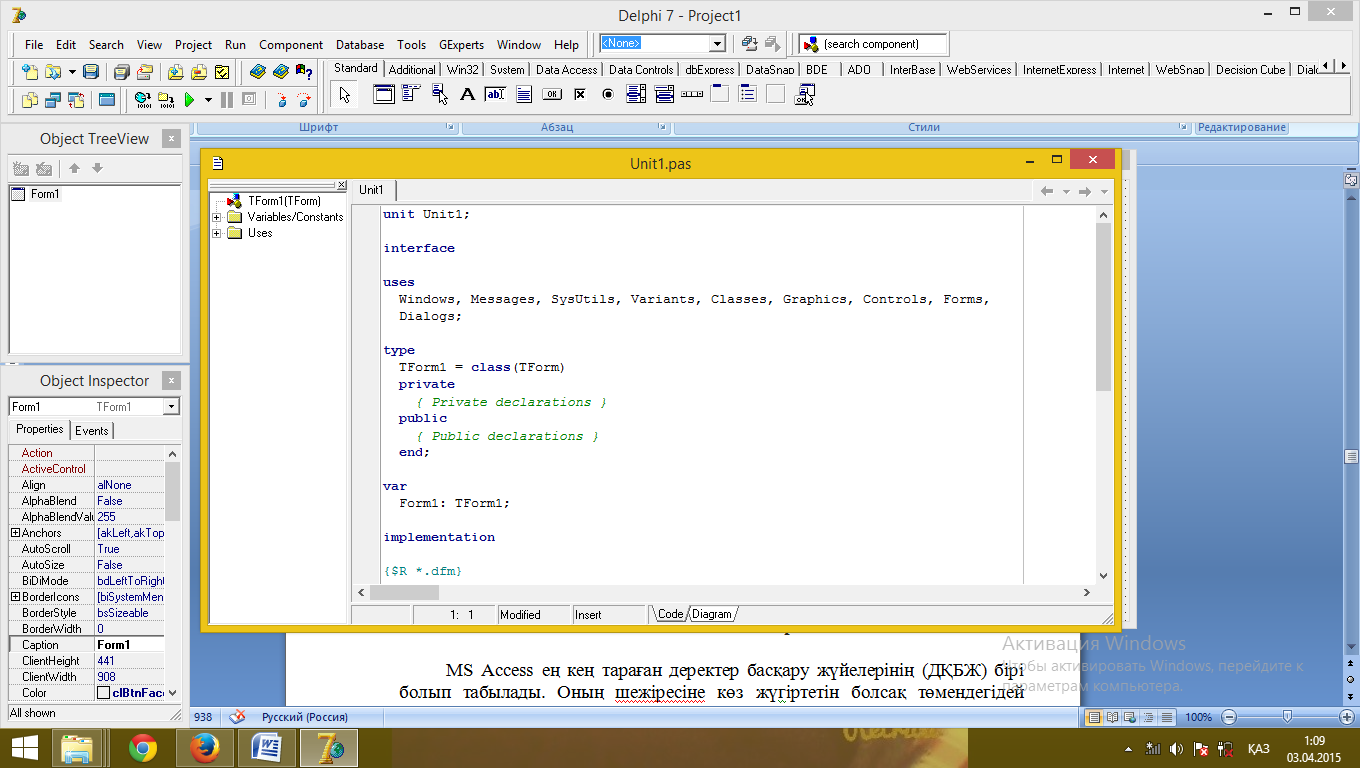1360x768 pixels.
Task: Click the Color property clBtnFace swatch
Action: point(103,693)
